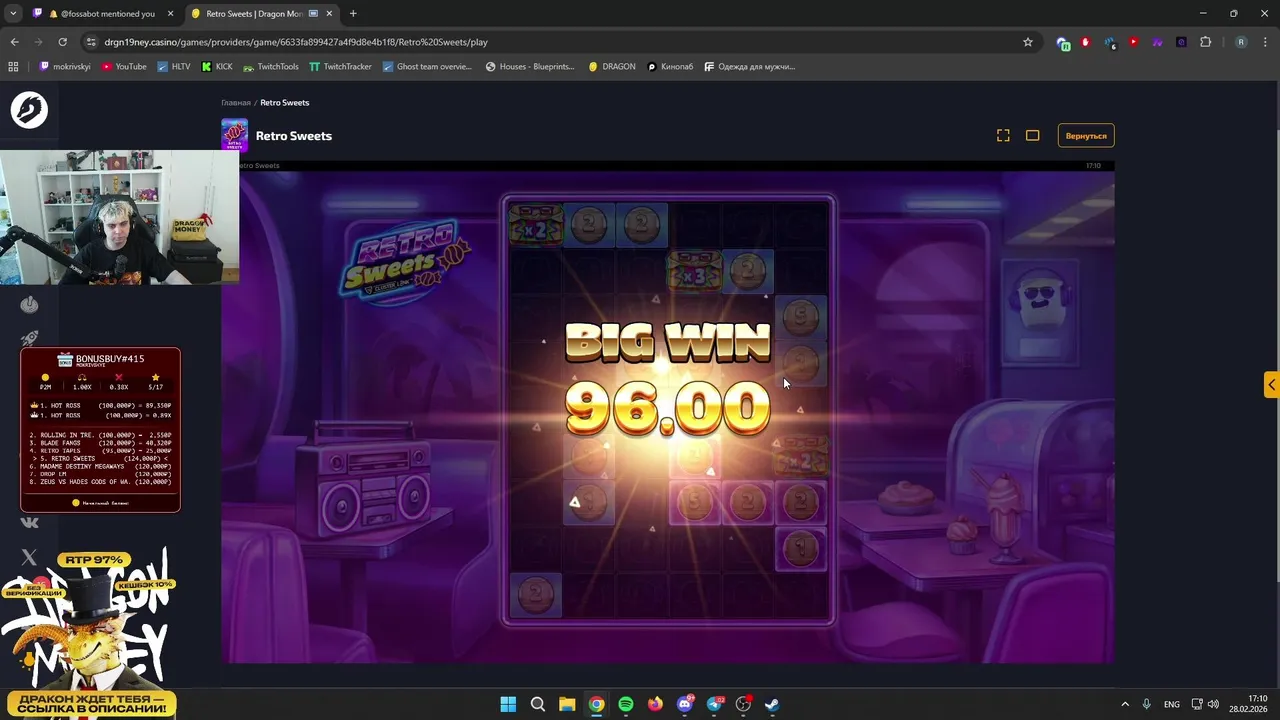The width and height of the screenshot is (1280, 720).
Task: Switch the ENG input language
Action: (1171, 704)
